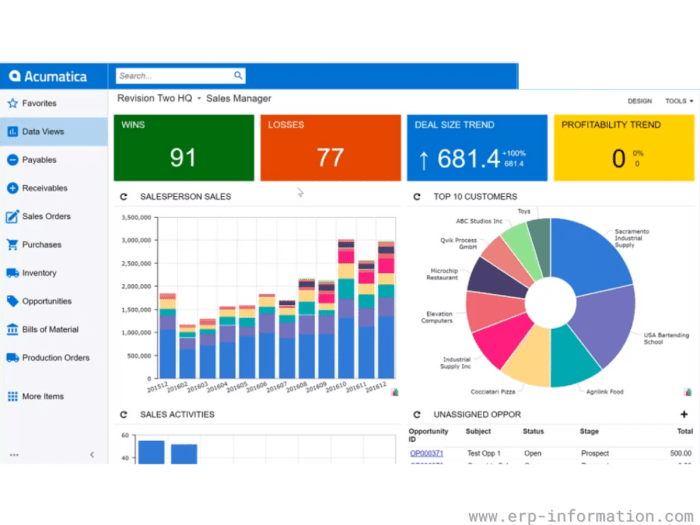The height and width of the screenshot is (525, 700).
Task: Expand the Tools dropdown menu
Action: pos(679,101)
